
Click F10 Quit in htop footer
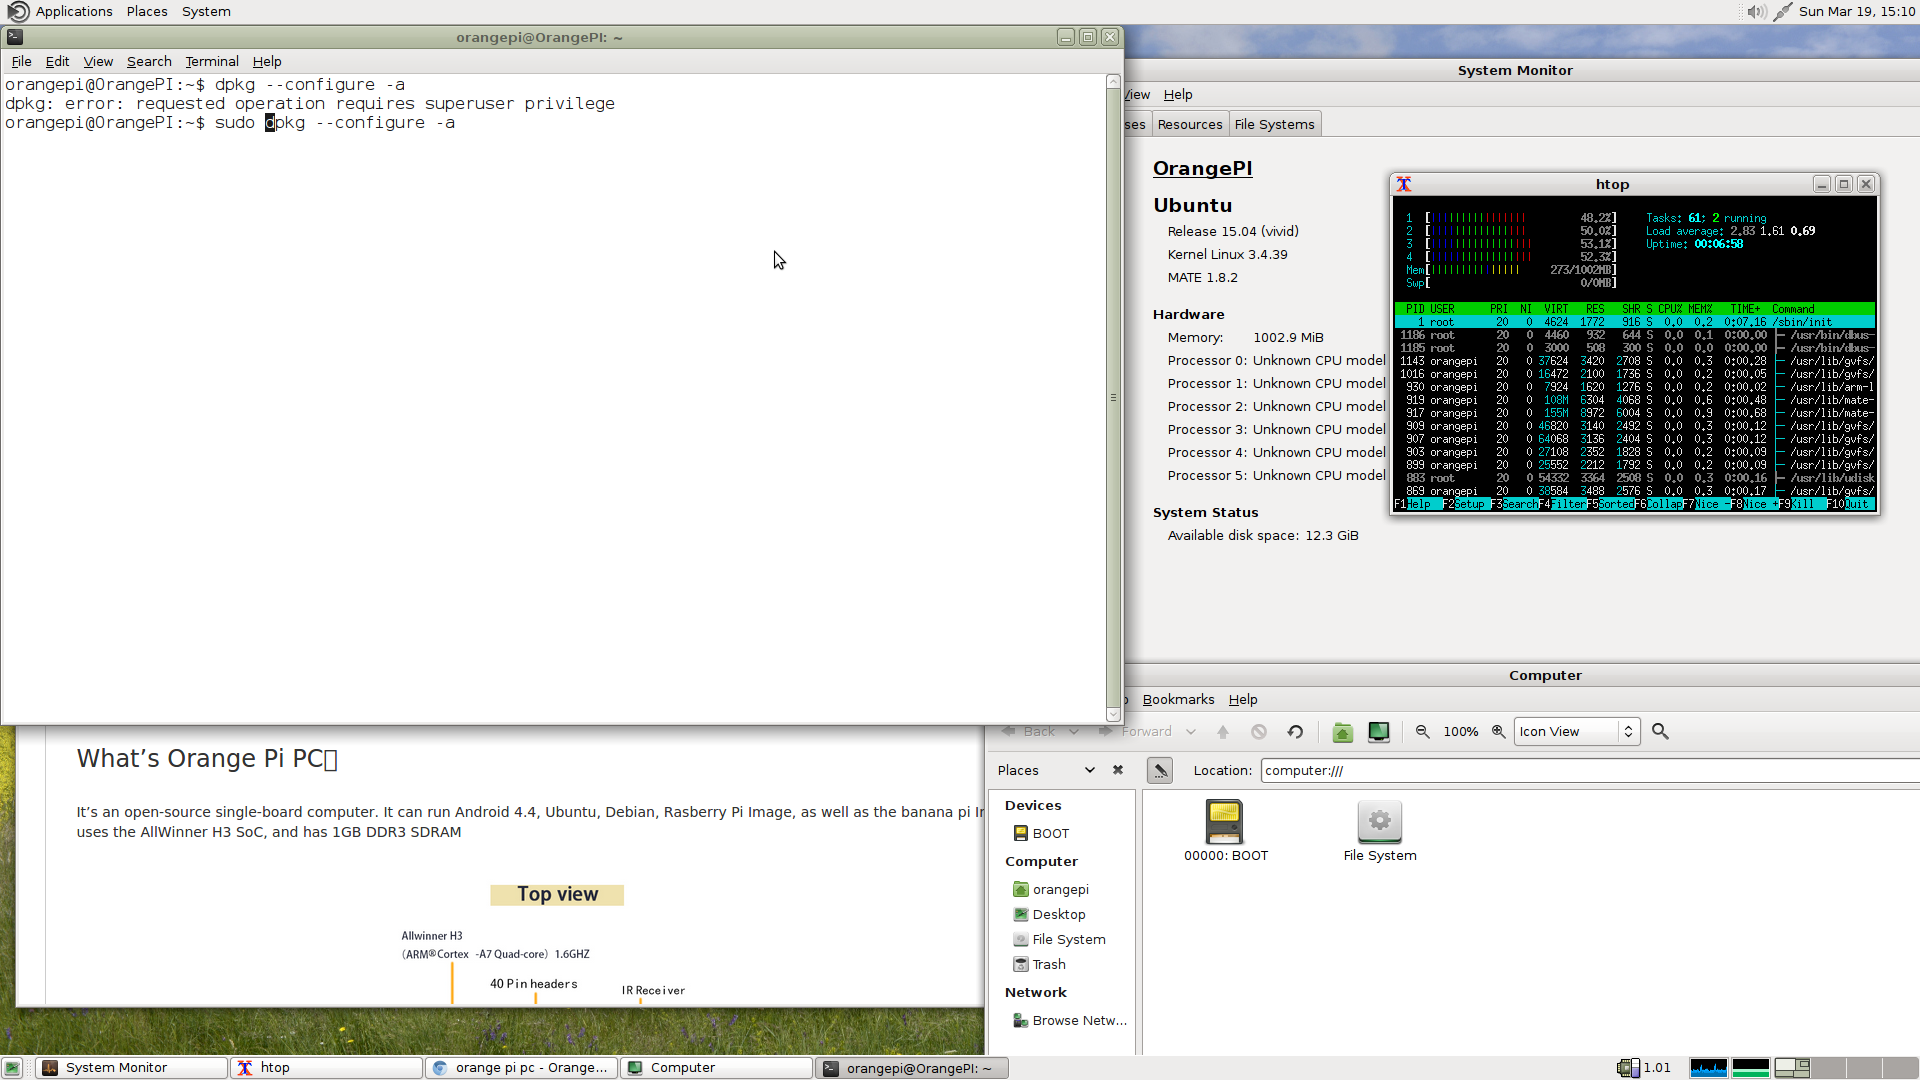pyautogui.click(x=1848, y=504)
